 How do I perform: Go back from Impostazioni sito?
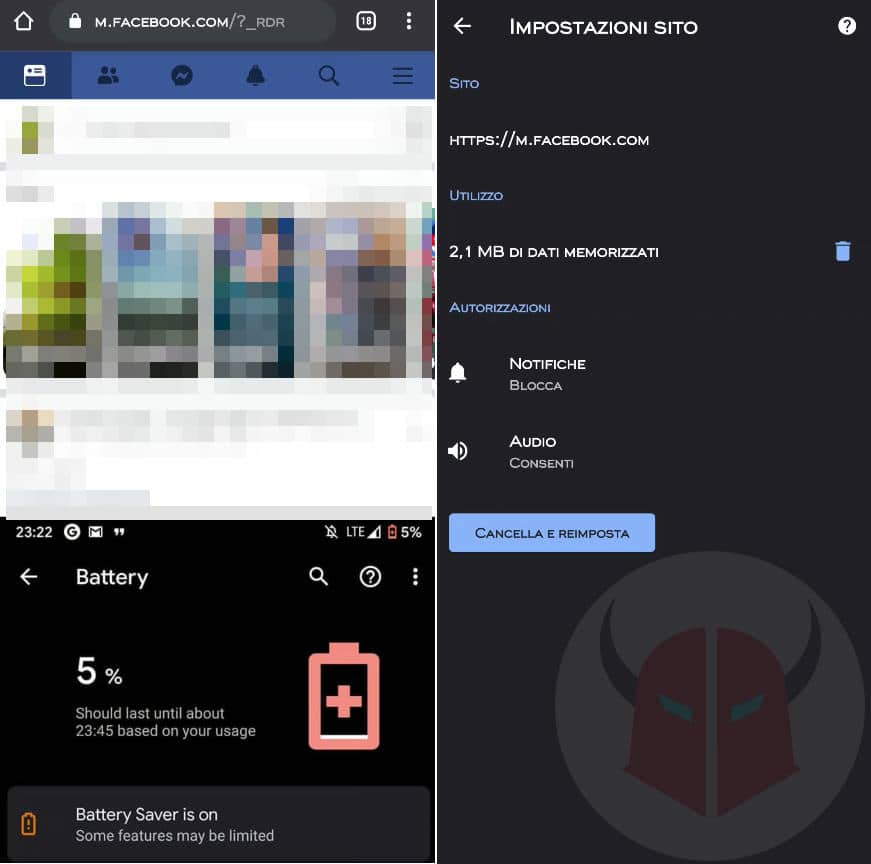(462, 26)
